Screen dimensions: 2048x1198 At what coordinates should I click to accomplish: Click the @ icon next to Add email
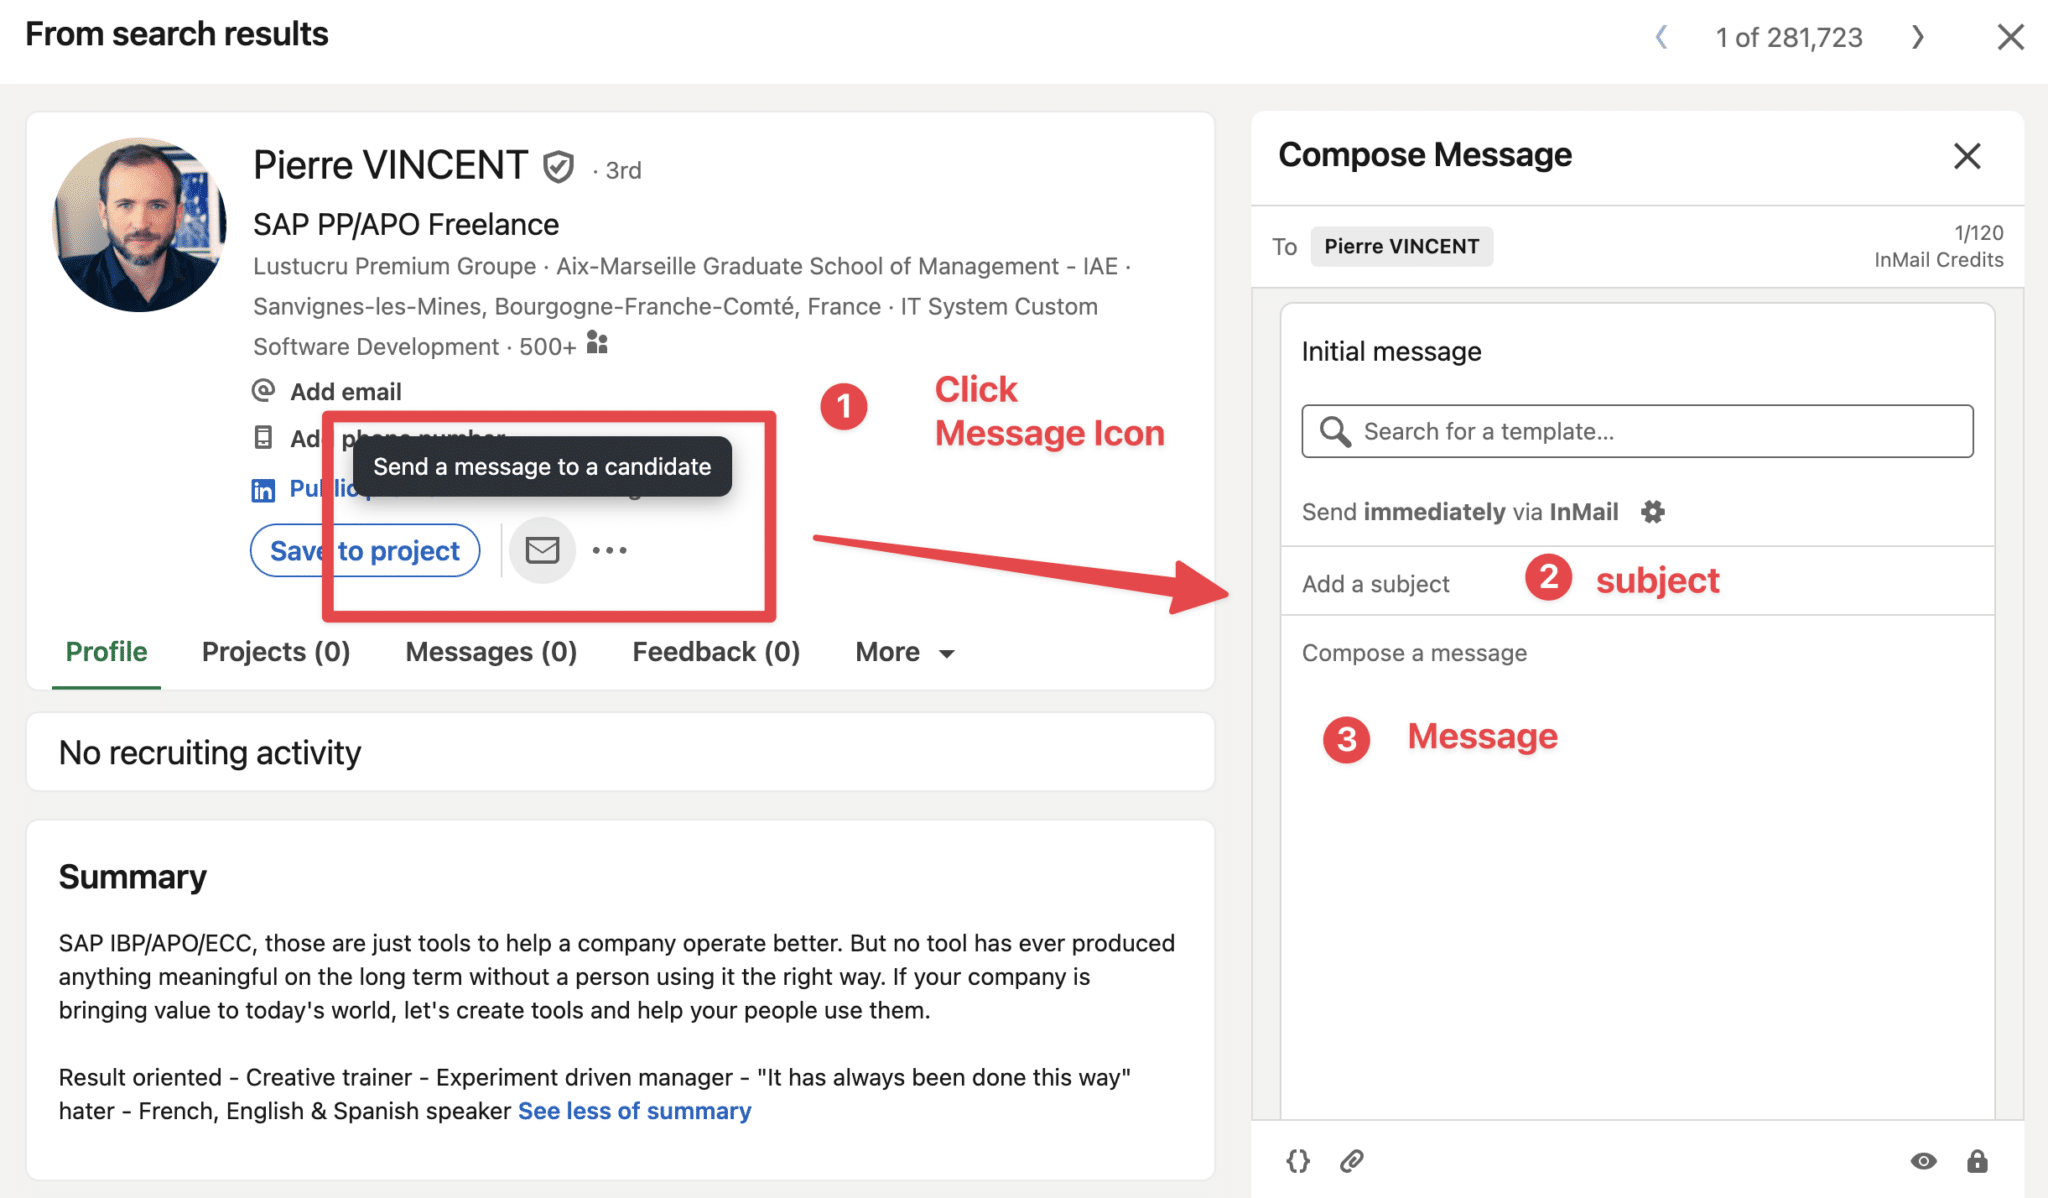[x=263, y=391]
